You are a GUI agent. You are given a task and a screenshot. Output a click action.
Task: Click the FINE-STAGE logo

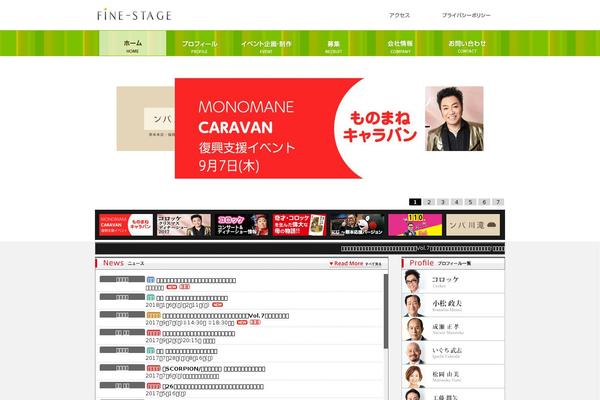134,15
